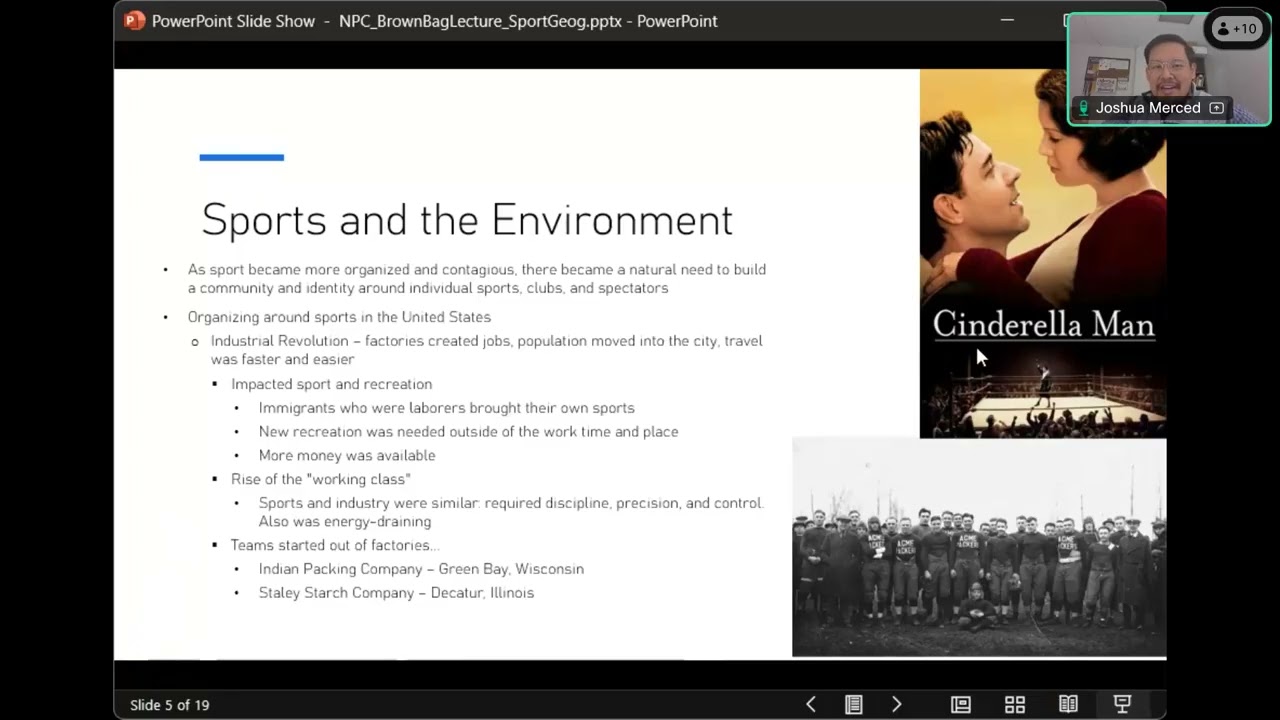1280x720 pixels.
Task: Switch to Normal view icon
Action: [x=961, y=705]
